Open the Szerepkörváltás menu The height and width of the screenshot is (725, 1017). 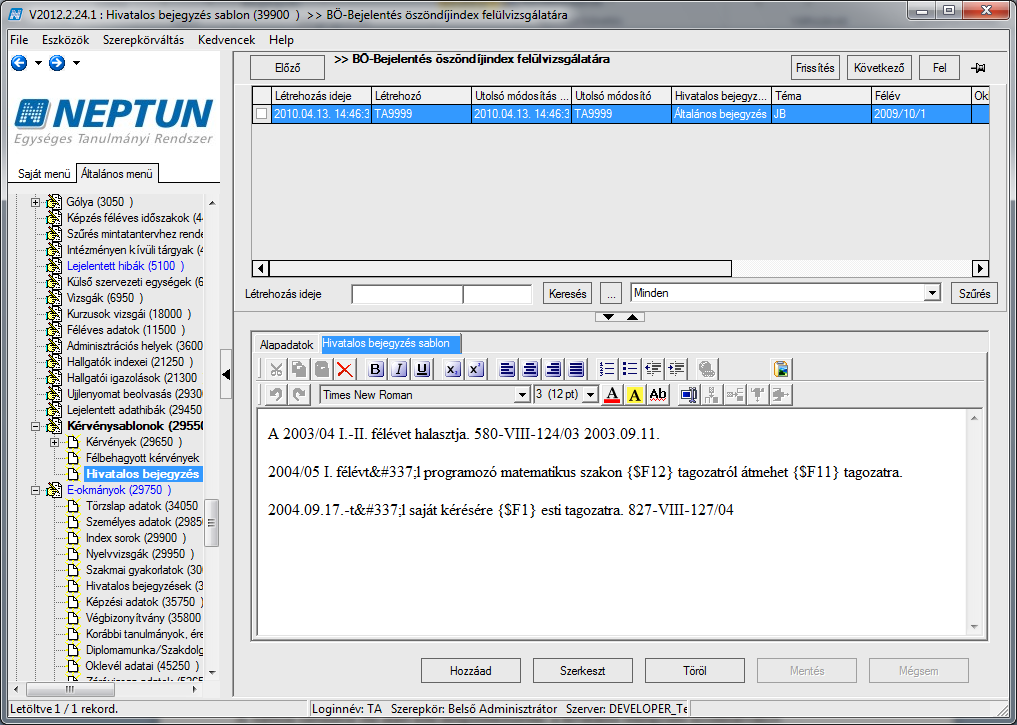pos(143,40)
